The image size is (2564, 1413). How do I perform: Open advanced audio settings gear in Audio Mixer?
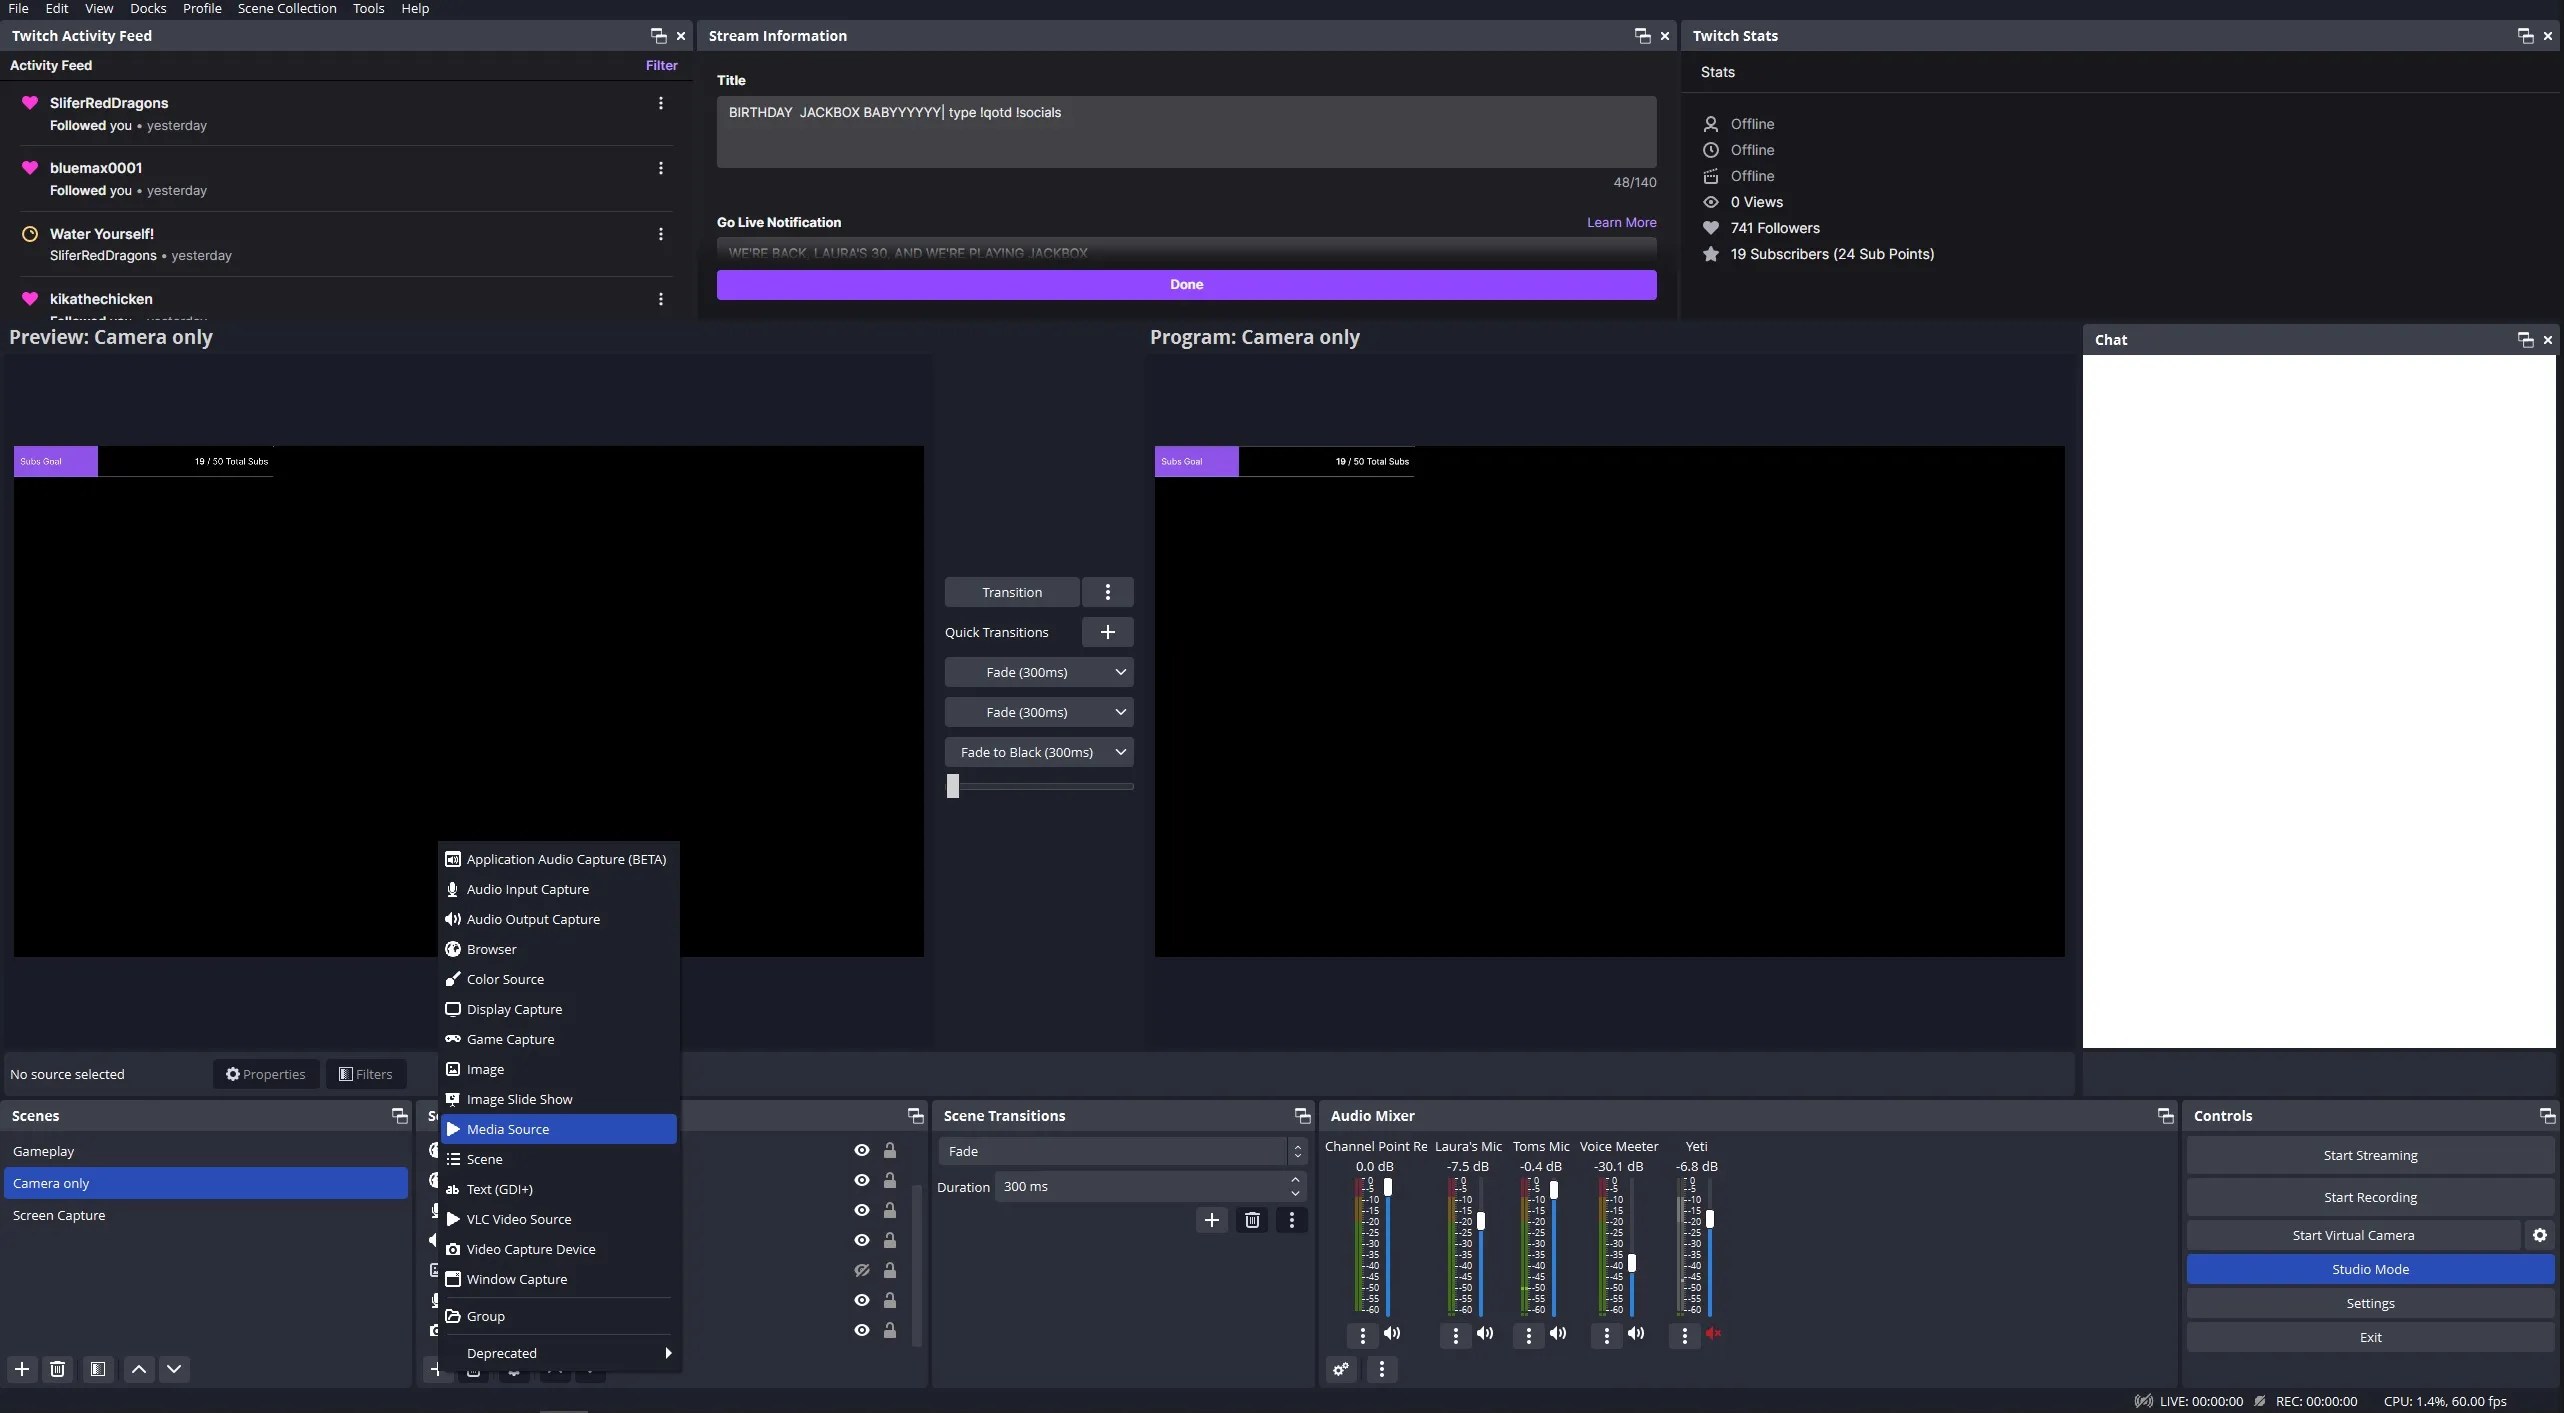[1341, 1369]
